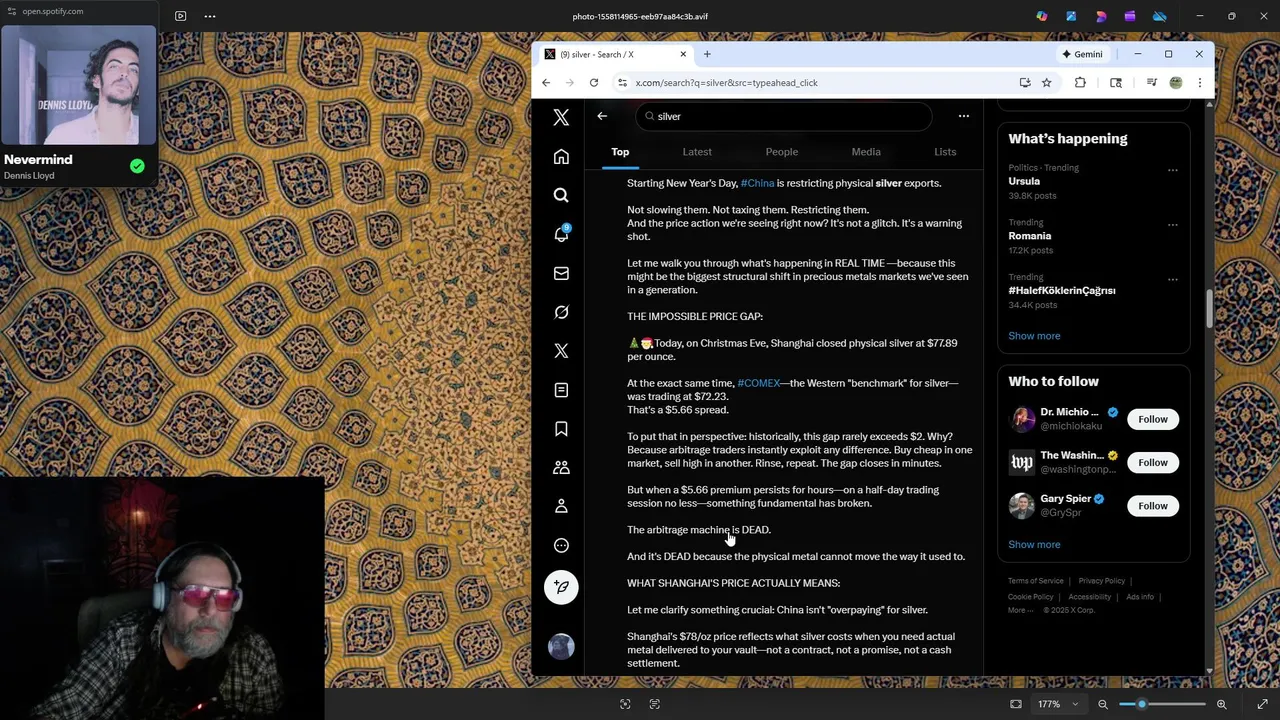The image size is (1280, 720).
Task: Open the More circle icon in X sidebar
Action: click(x=561, y=545)
